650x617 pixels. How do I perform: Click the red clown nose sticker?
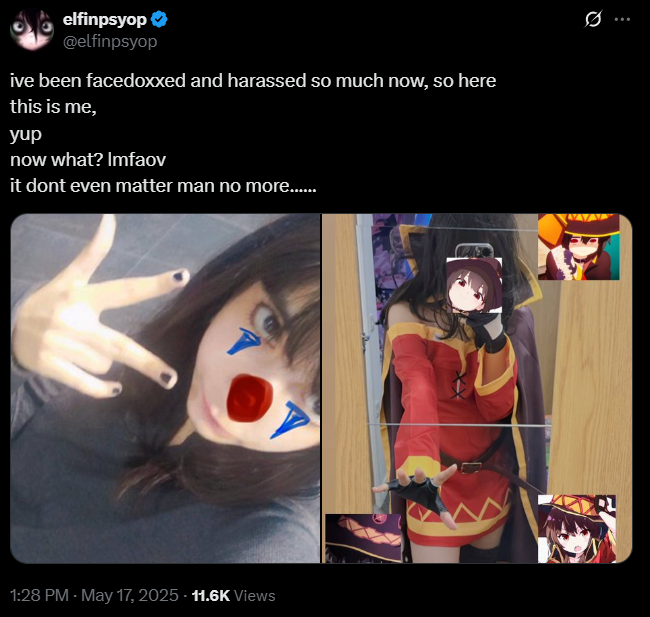[x=250, y=398]
